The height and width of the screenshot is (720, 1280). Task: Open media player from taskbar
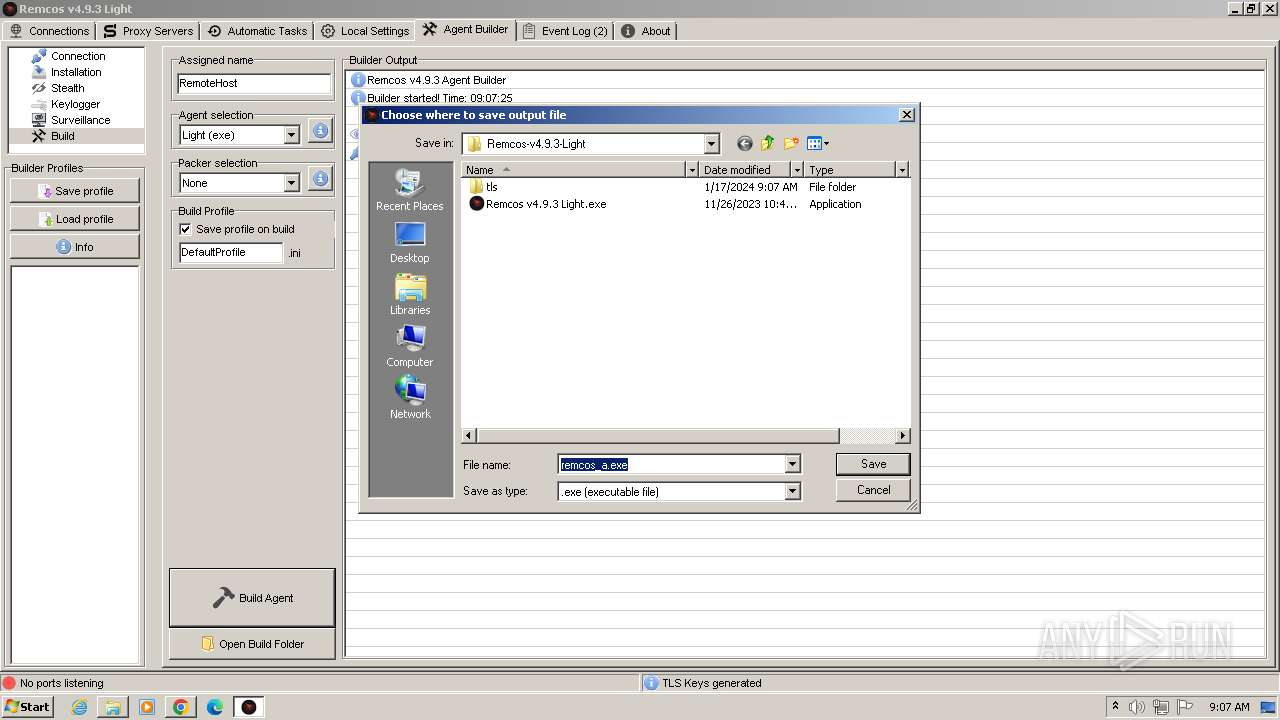coord(147,707)
